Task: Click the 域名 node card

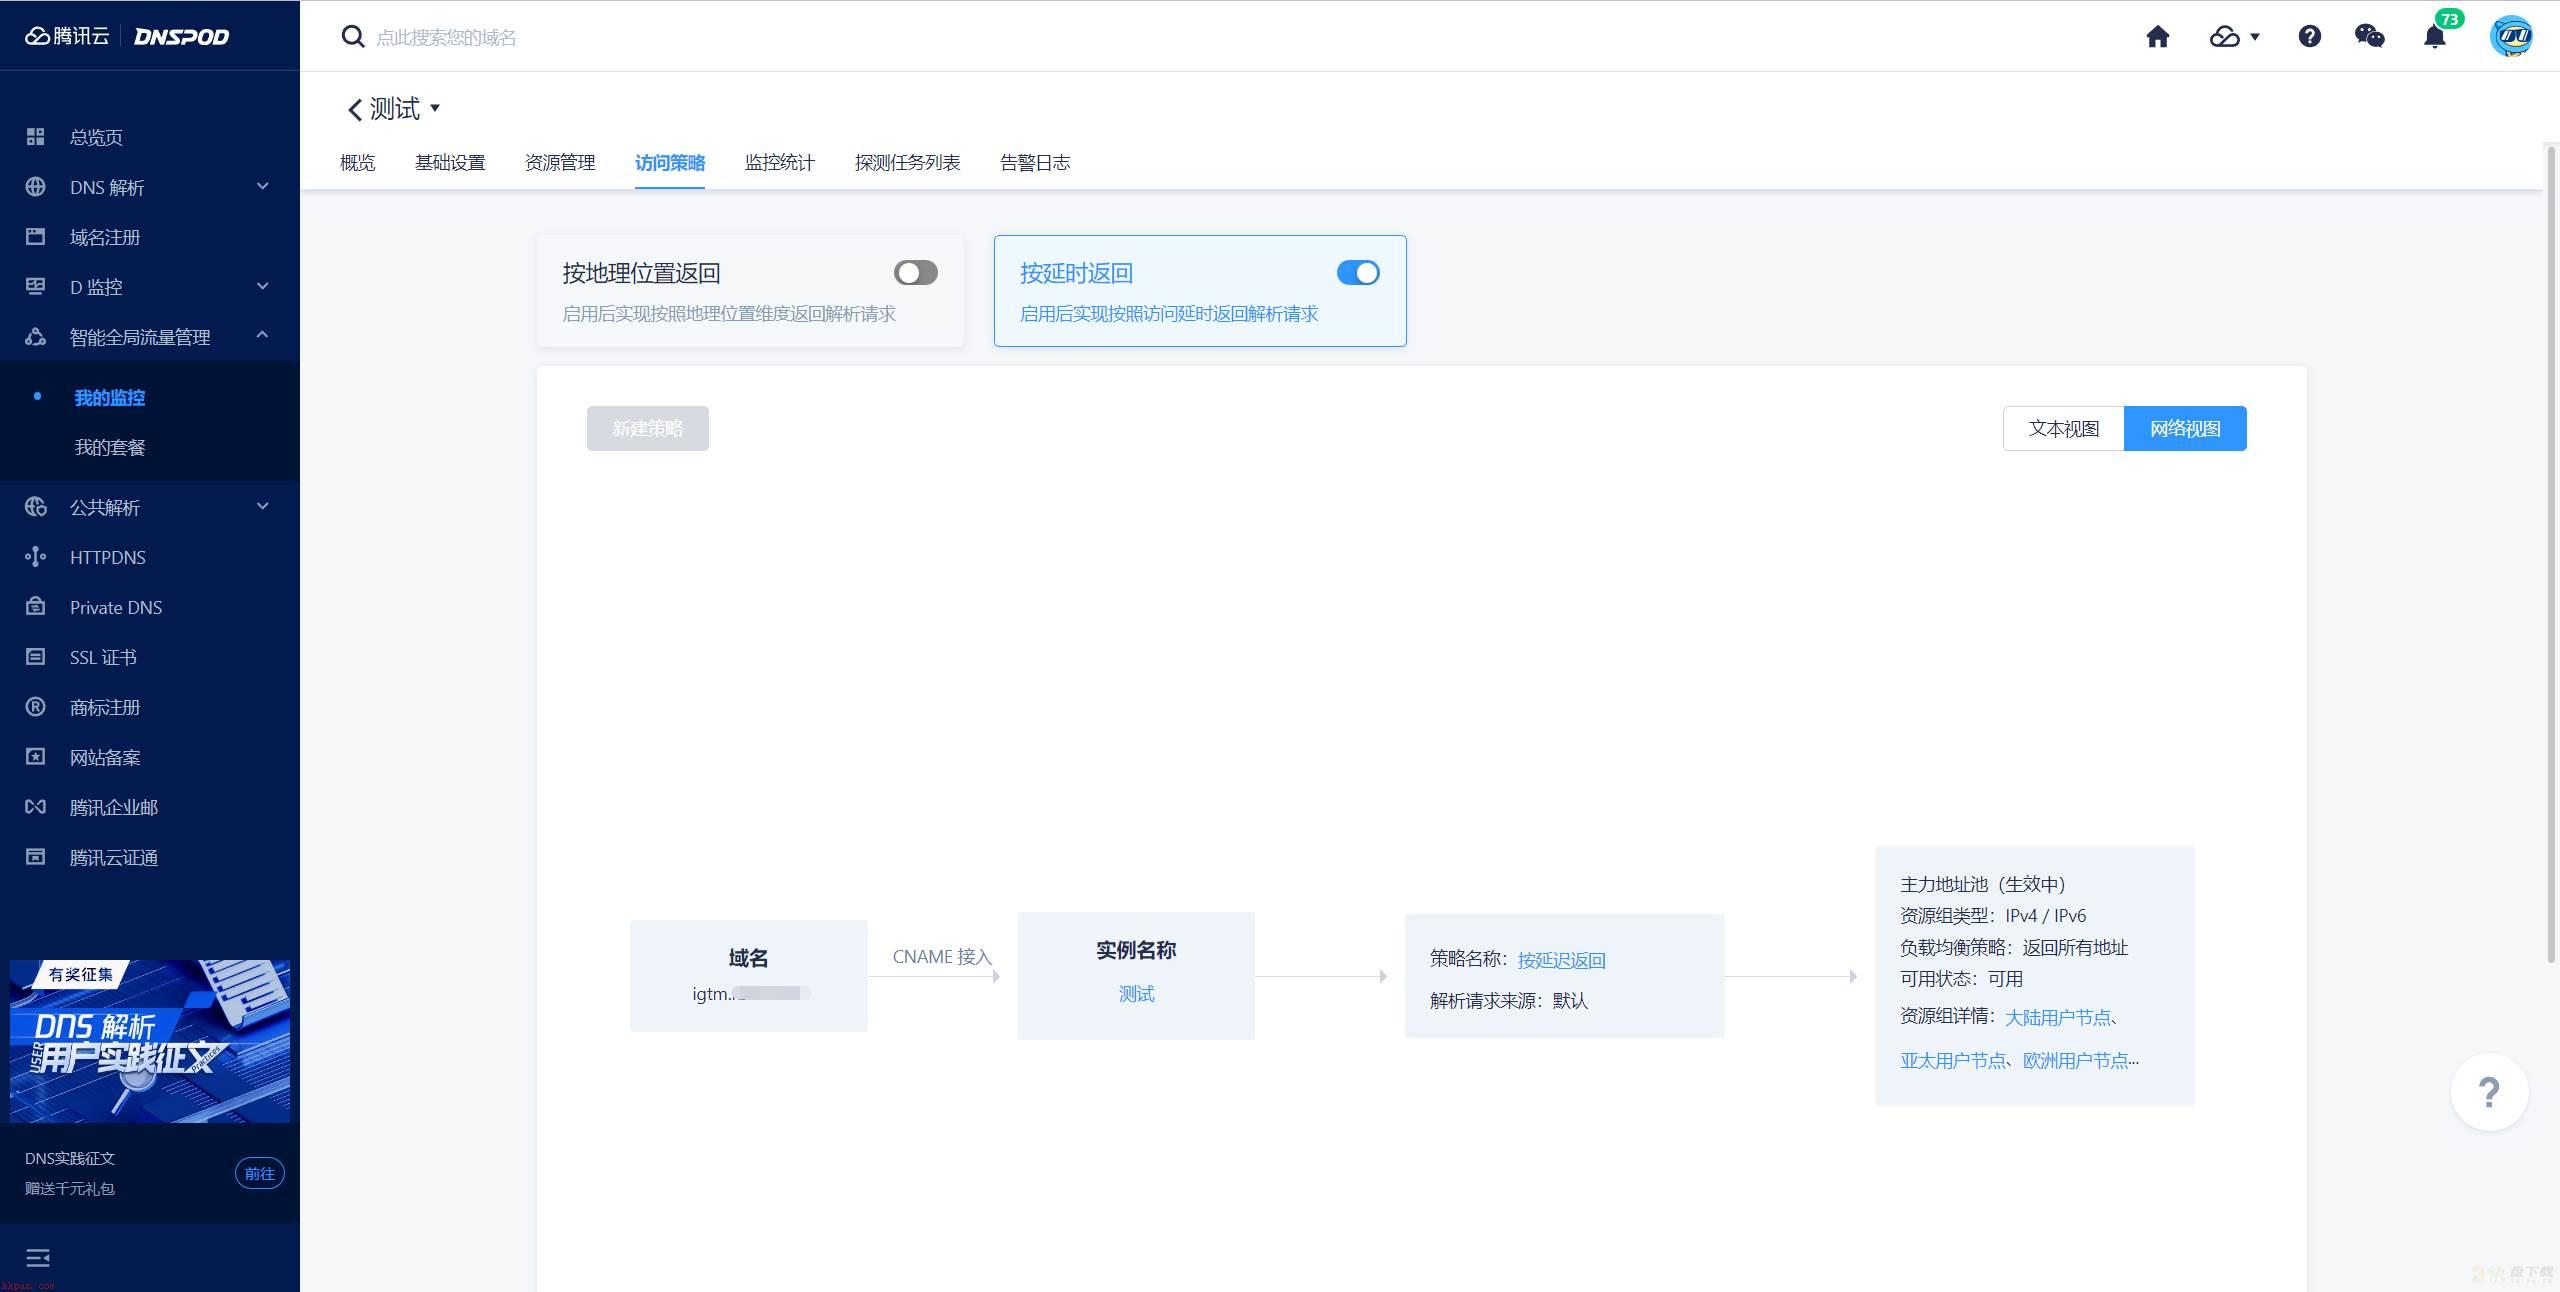Action: click(748, 976)
